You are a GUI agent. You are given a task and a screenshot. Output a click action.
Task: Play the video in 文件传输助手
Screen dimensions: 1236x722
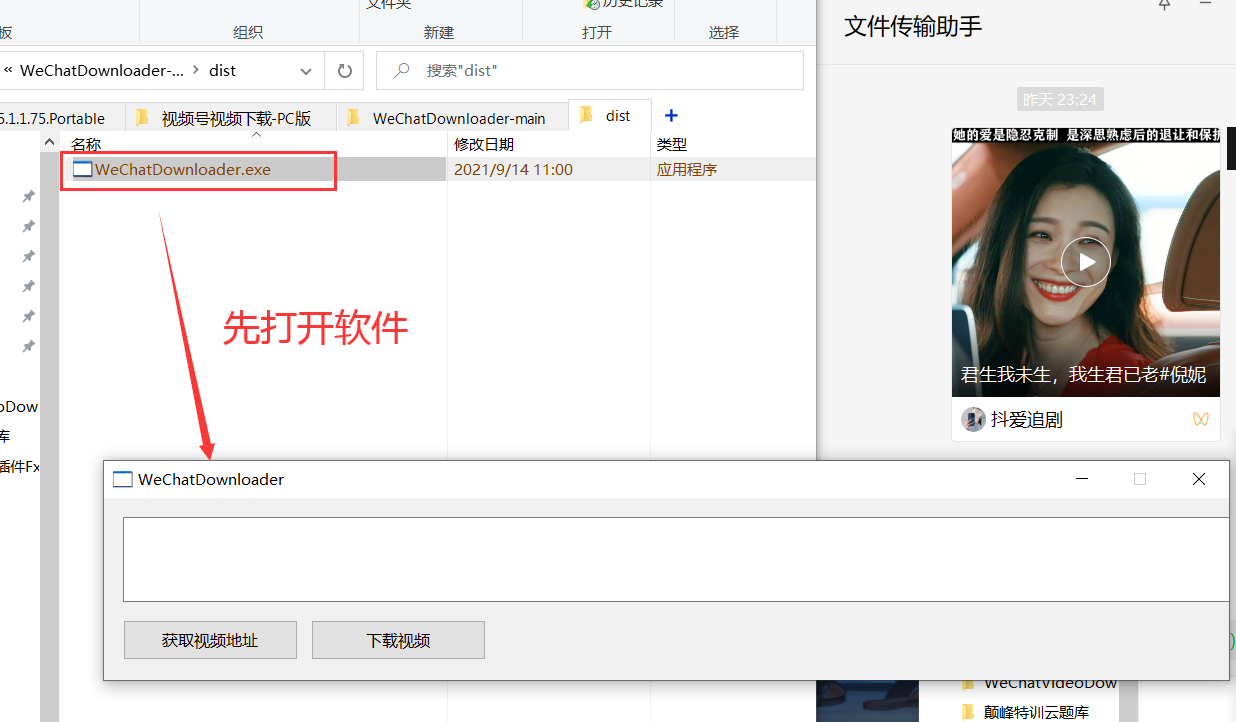pos(1086,261)
